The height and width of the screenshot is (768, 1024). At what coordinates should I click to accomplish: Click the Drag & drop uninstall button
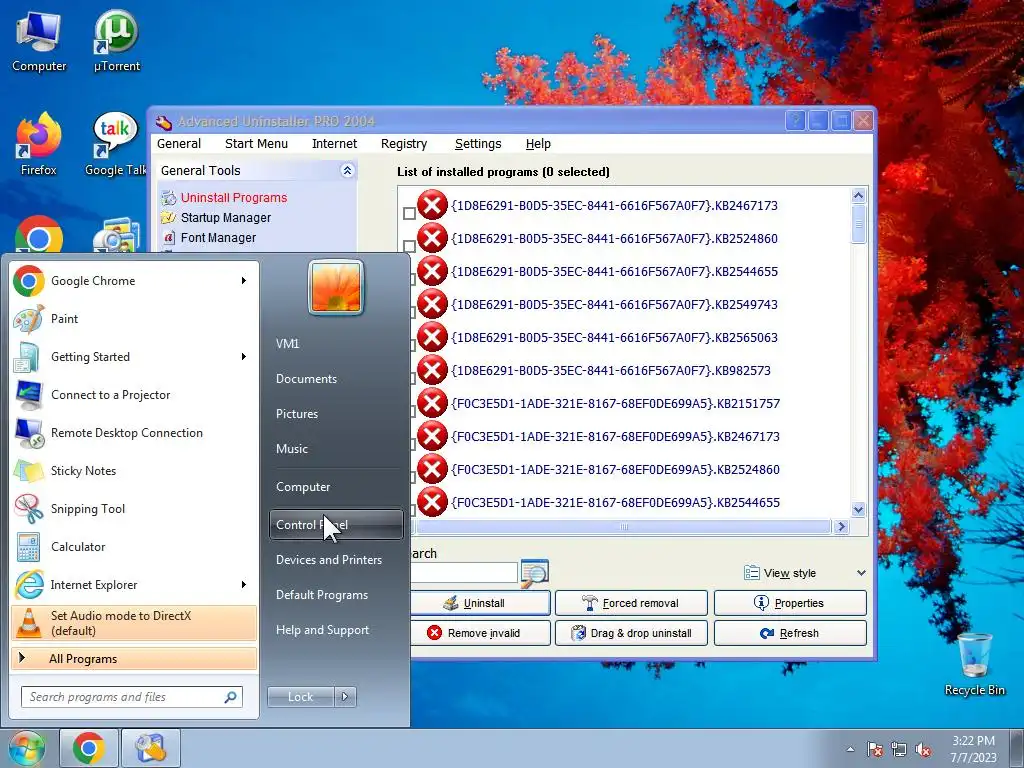[631, 633]
